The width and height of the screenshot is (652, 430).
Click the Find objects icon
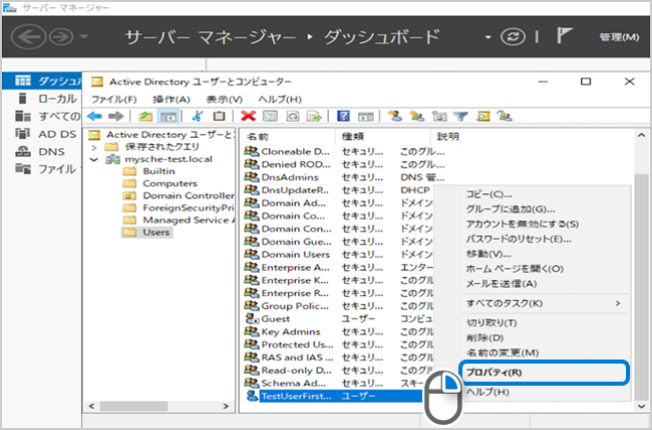pyautogui.click(x=483, y=116)
